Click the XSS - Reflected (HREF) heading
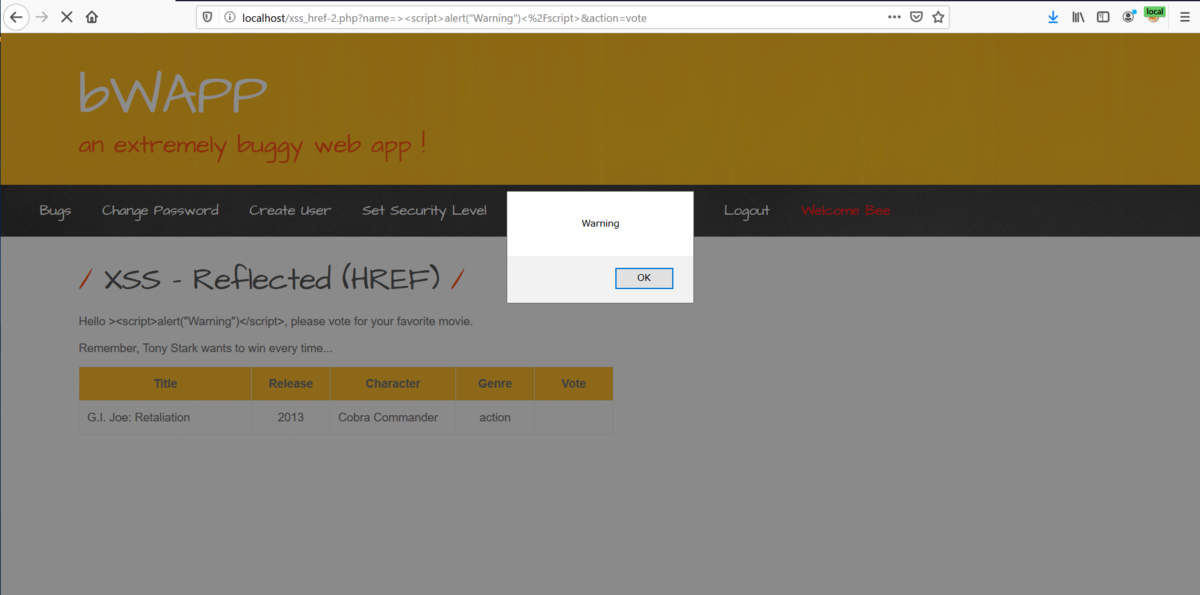 tap(272, 279)
